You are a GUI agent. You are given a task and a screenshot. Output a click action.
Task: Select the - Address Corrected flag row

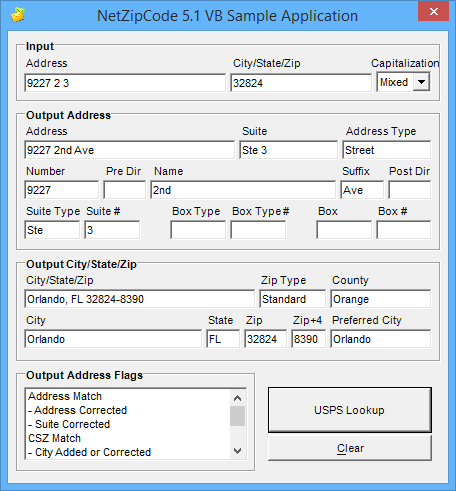coord(128,410)
